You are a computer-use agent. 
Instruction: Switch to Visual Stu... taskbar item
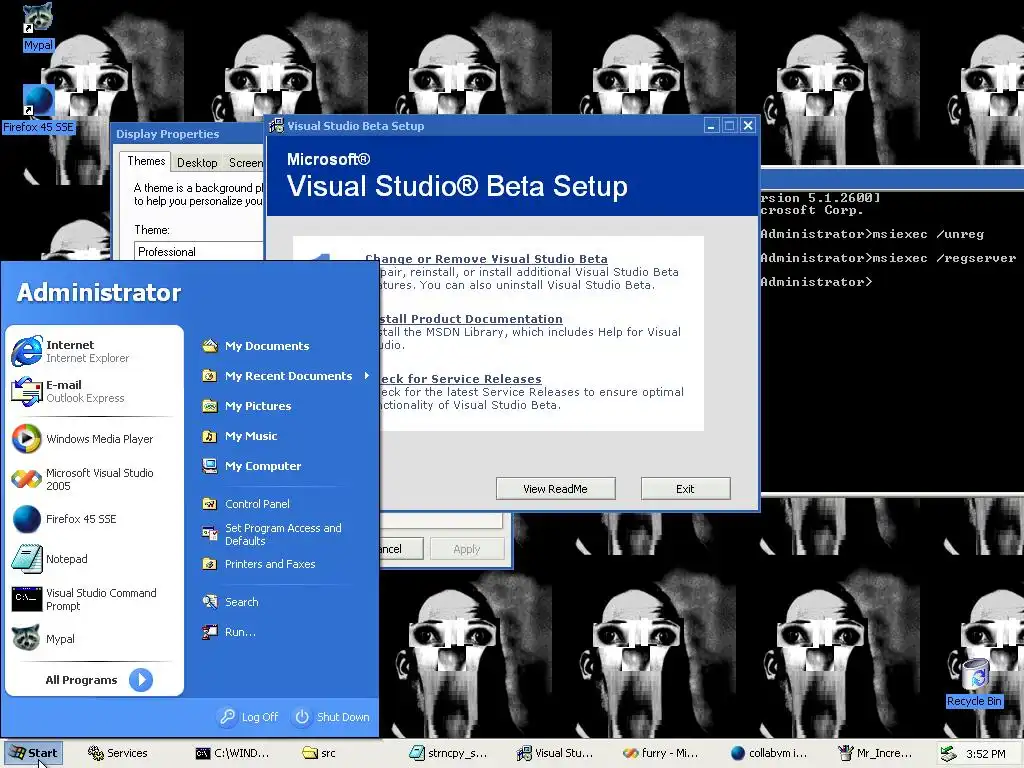pos(555,753)
